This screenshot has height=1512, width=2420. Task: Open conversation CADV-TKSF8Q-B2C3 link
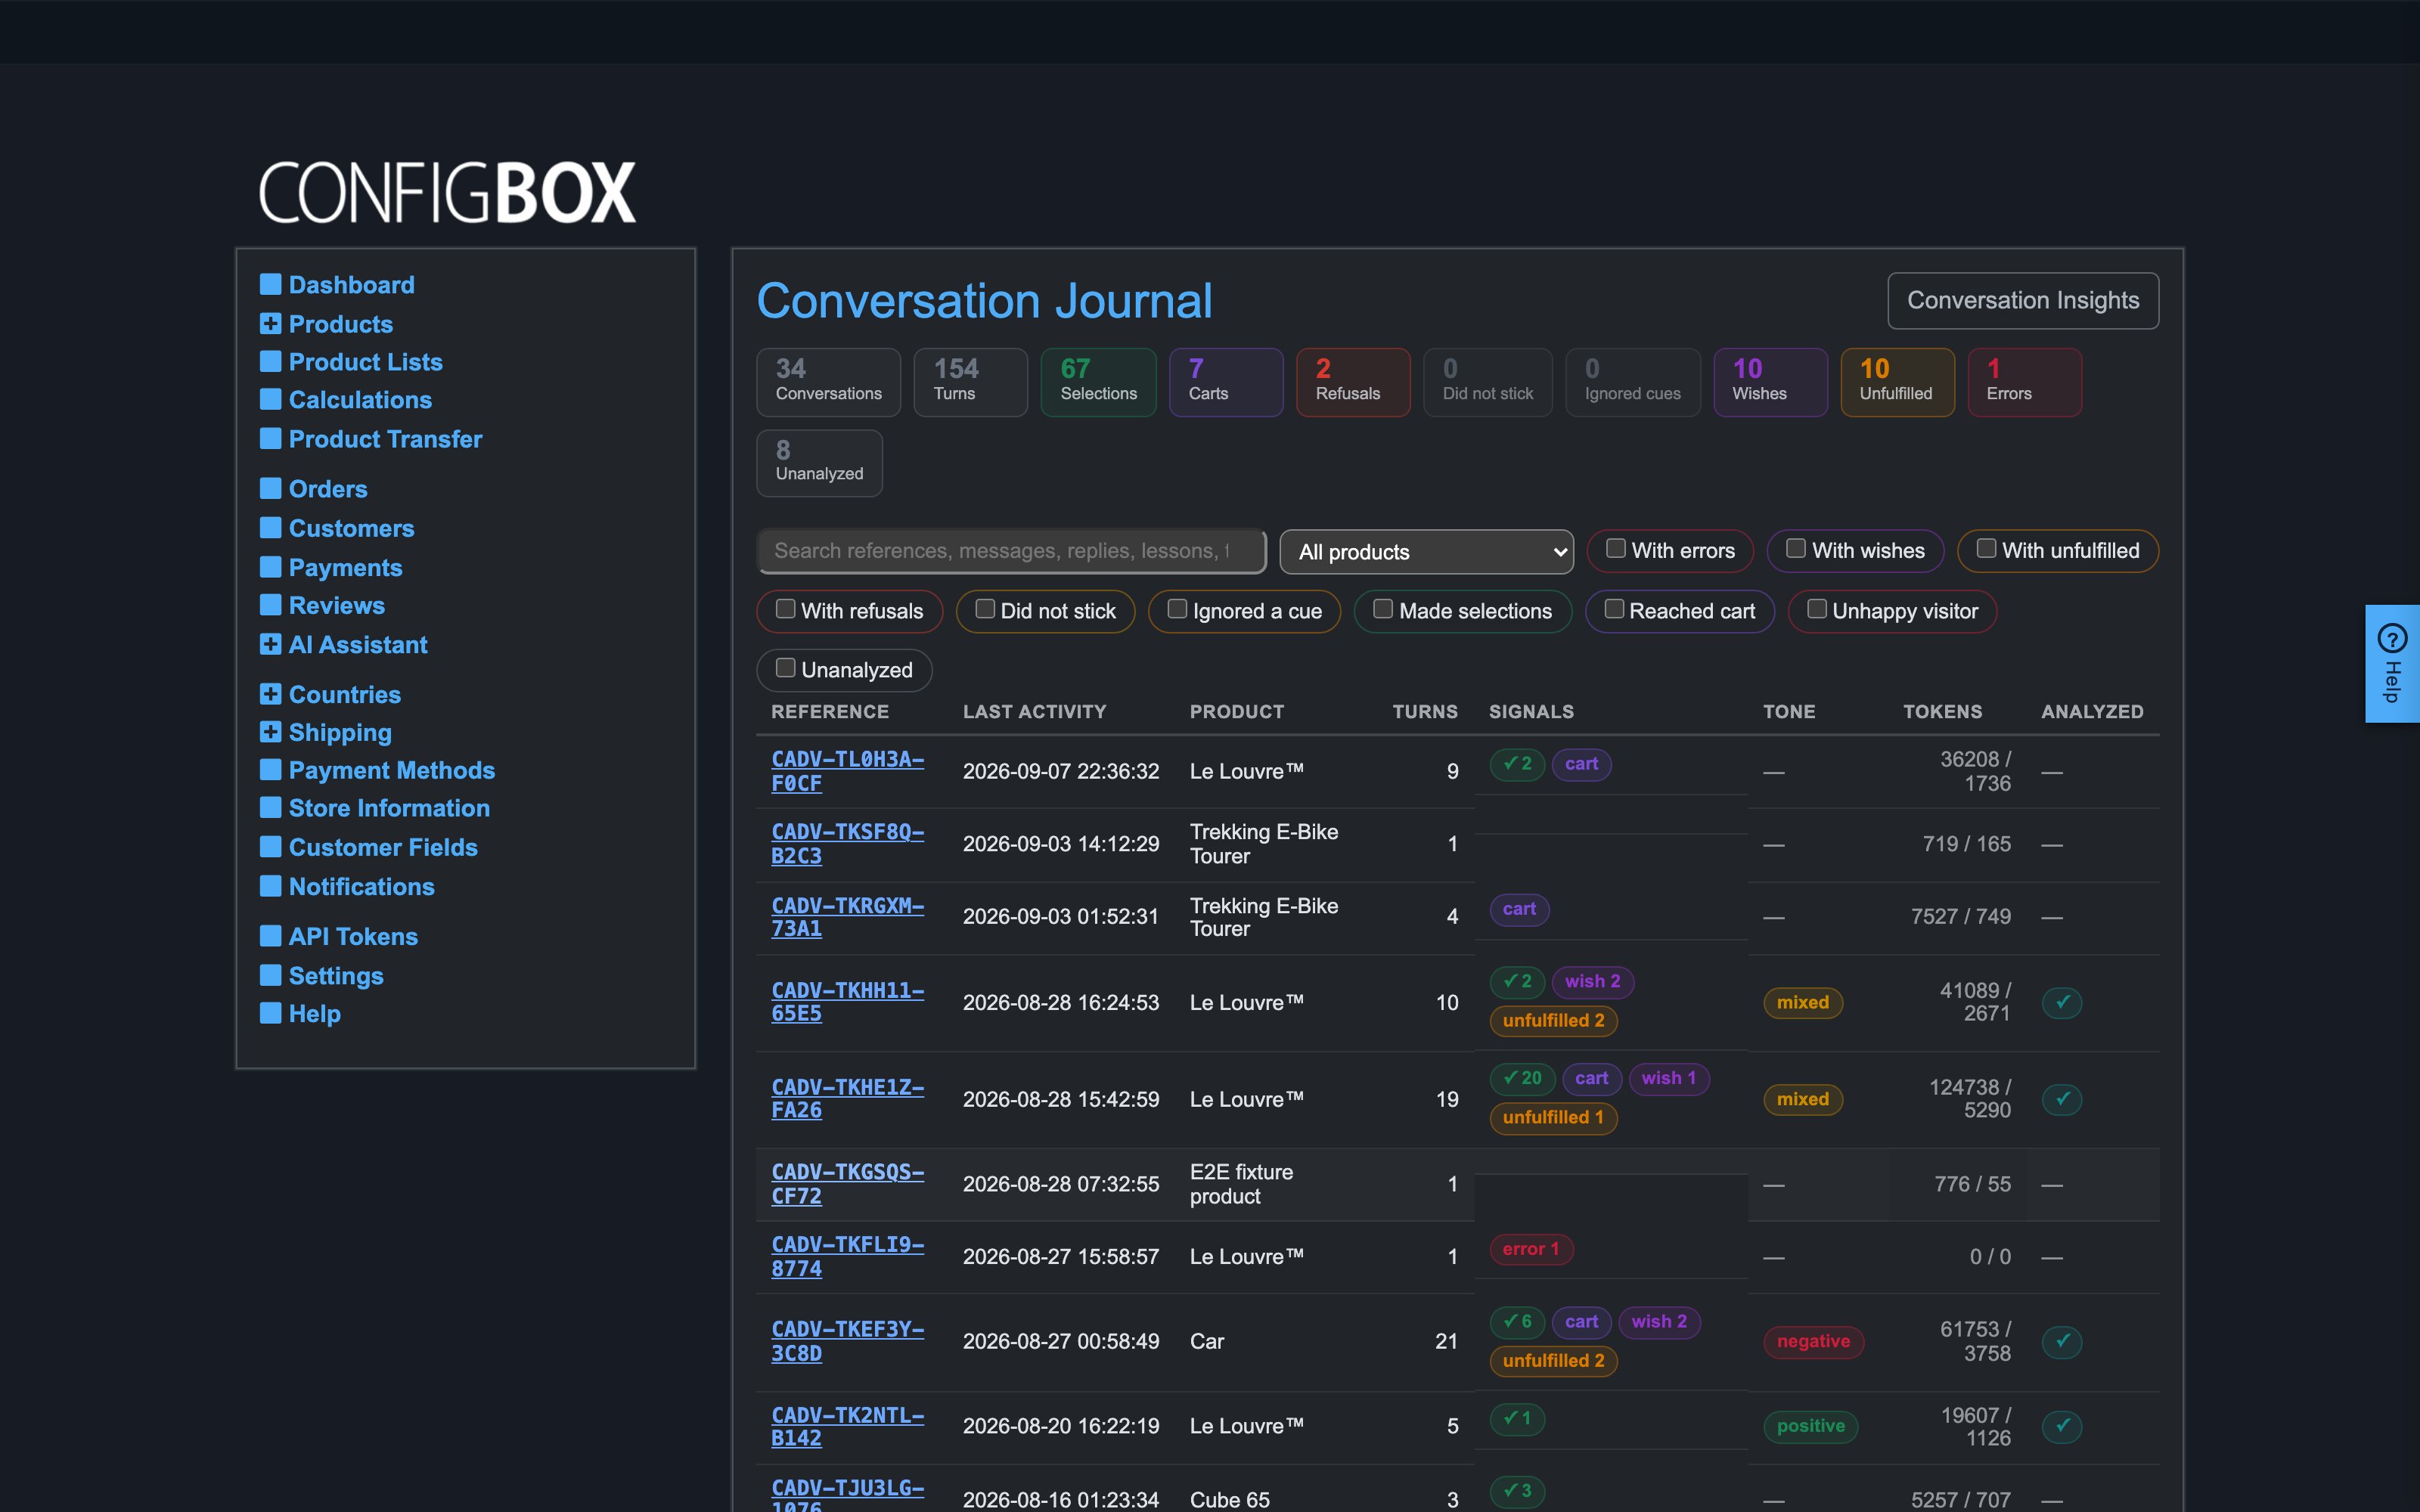[847, 844]
